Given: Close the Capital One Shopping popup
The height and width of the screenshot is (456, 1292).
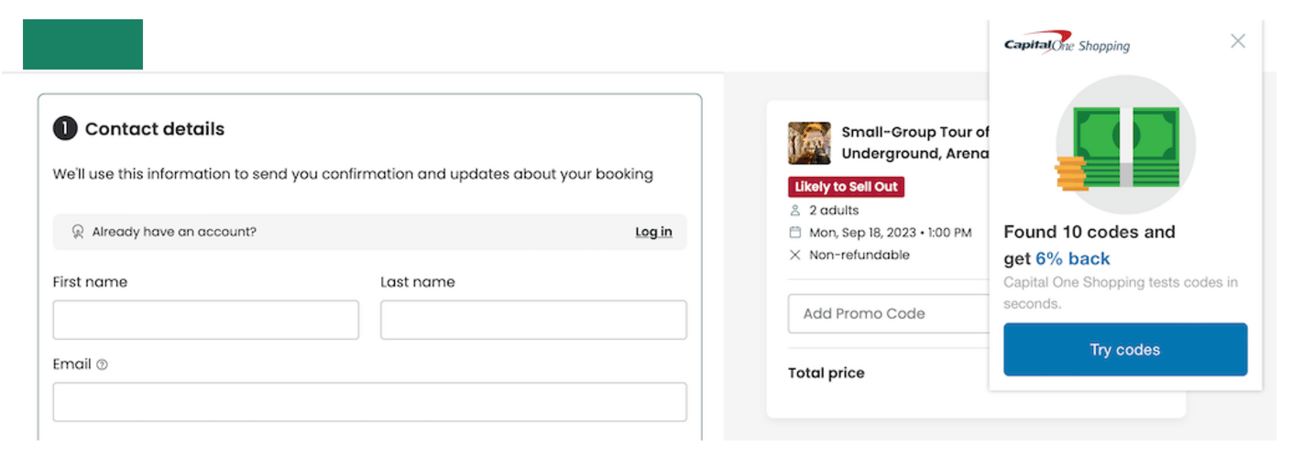Looking at the screenshot, I should 1238,41.
